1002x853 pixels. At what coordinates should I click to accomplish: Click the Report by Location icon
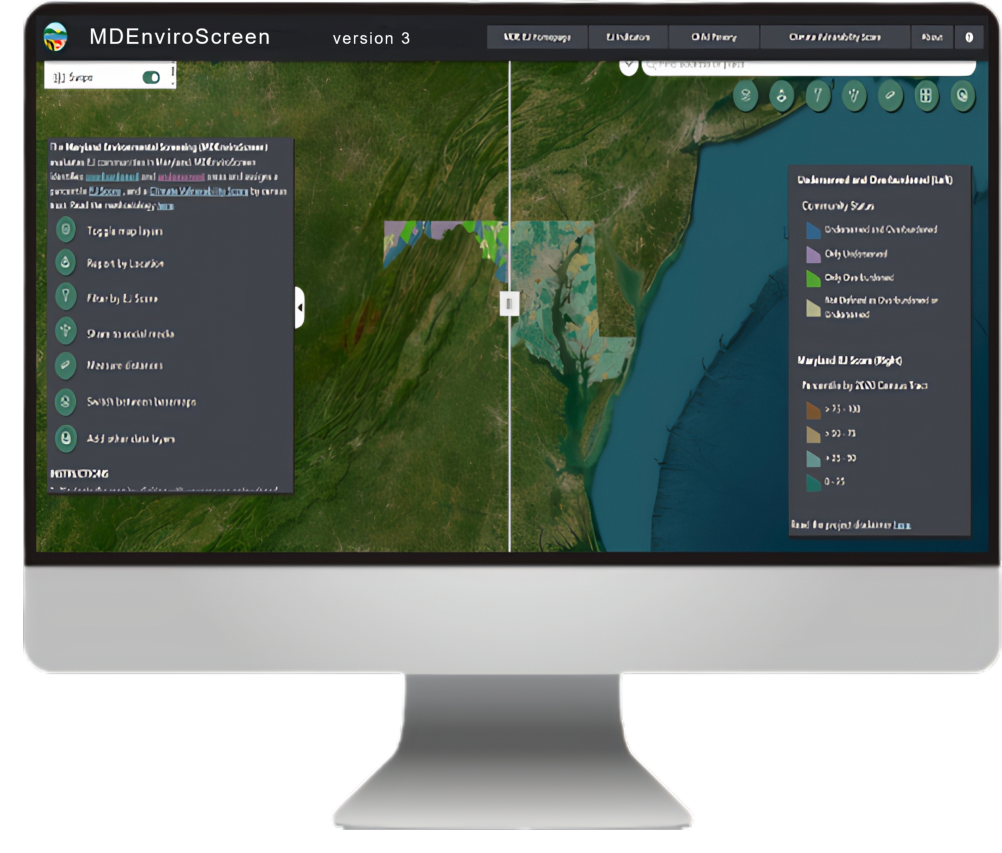click(66, 264)
